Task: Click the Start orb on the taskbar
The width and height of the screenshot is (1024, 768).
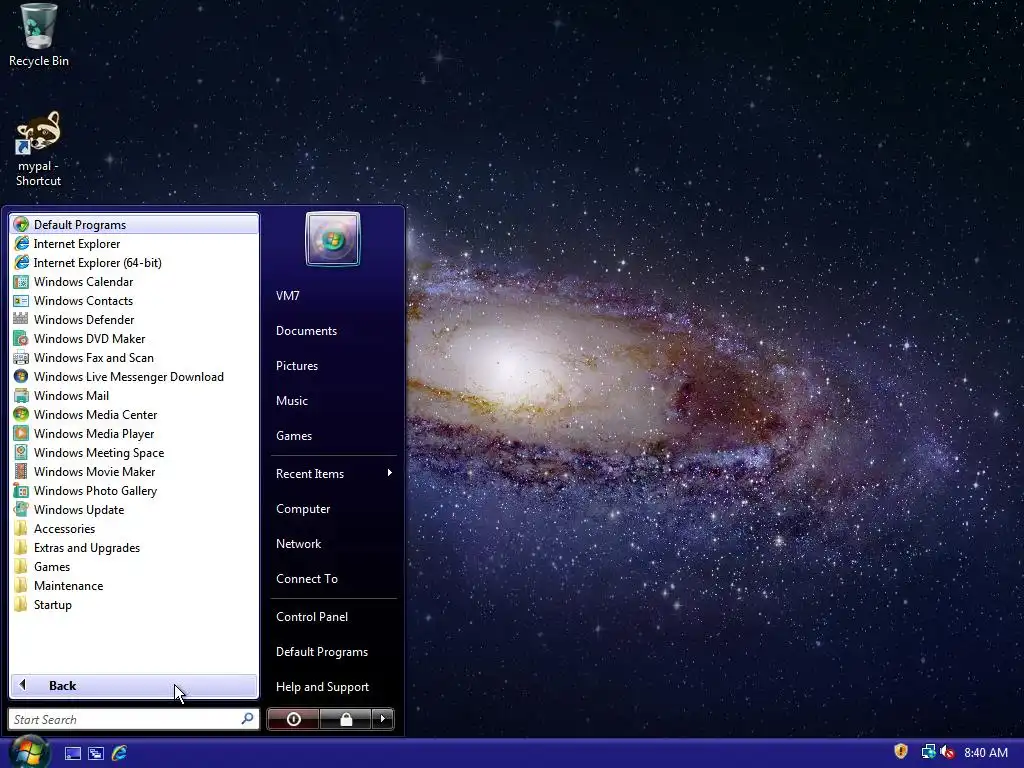Action: (x=29, y=752)
